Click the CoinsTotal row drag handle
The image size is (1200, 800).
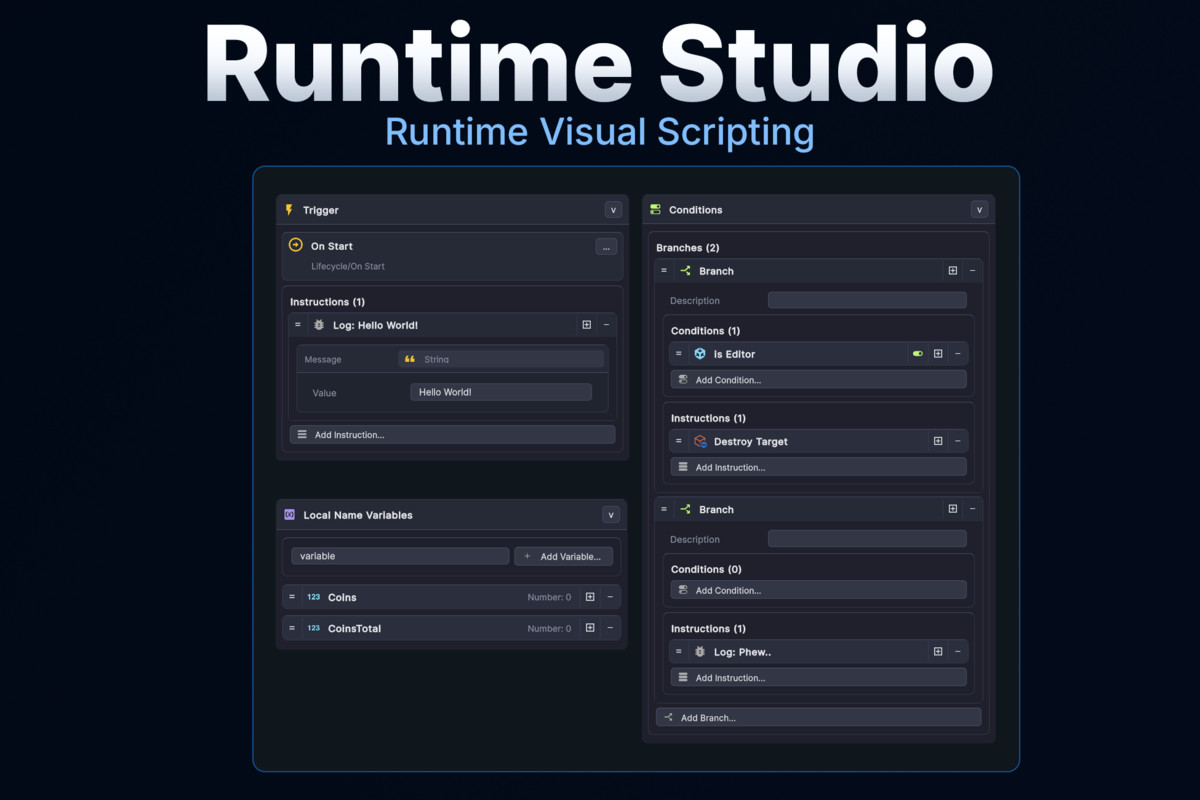(x=292, y=628)
